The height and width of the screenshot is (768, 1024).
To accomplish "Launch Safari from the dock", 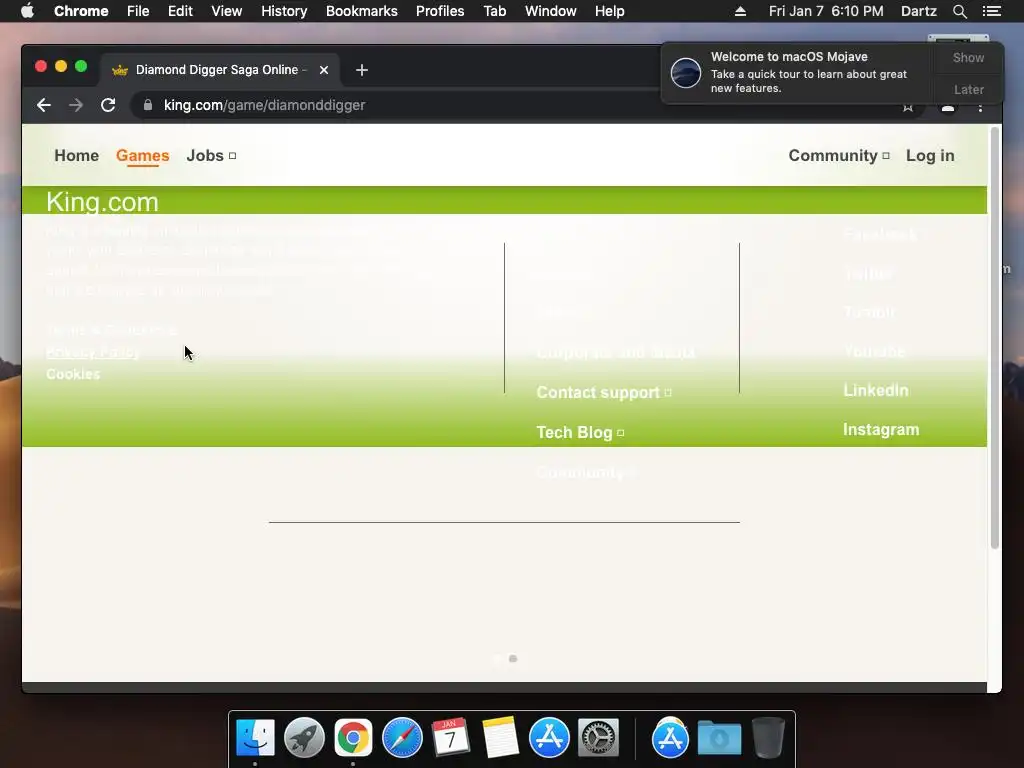I will tap(402, 738).
